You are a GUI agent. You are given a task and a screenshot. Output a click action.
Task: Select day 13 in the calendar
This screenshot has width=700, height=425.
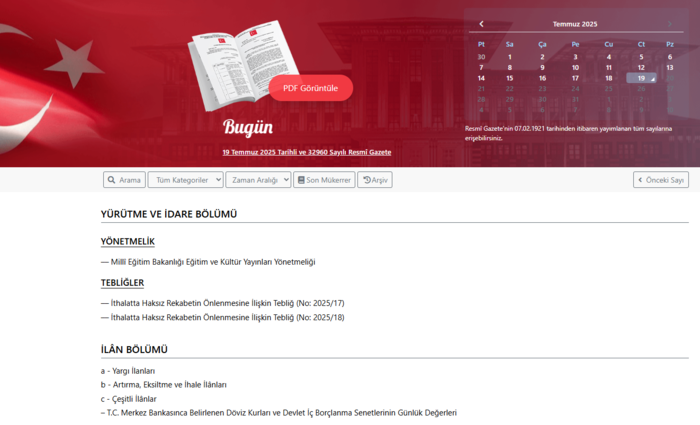670,67
